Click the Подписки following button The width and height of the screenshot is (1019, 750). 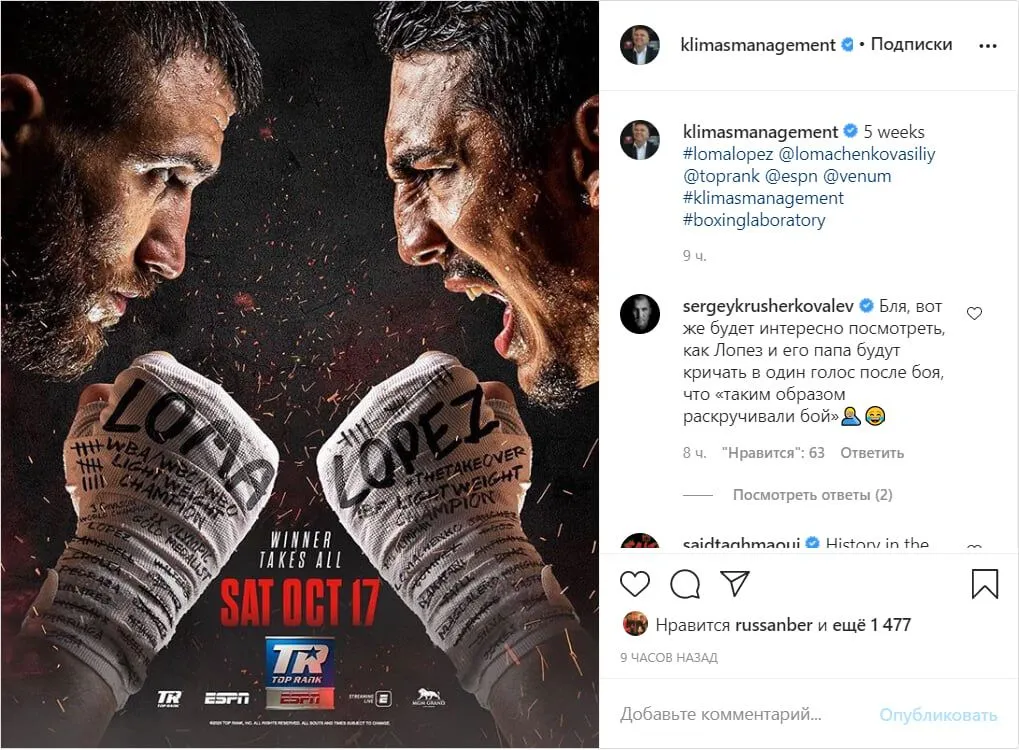tap(911, 44)
